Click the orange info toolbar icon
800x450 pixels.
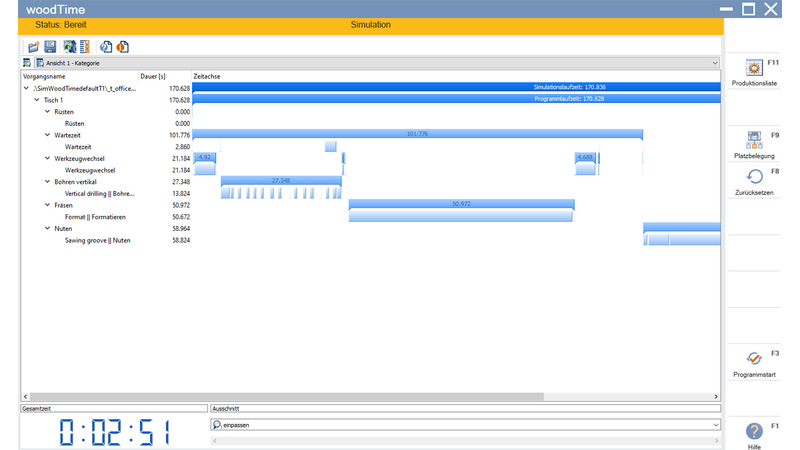click(x=122, y=46)
